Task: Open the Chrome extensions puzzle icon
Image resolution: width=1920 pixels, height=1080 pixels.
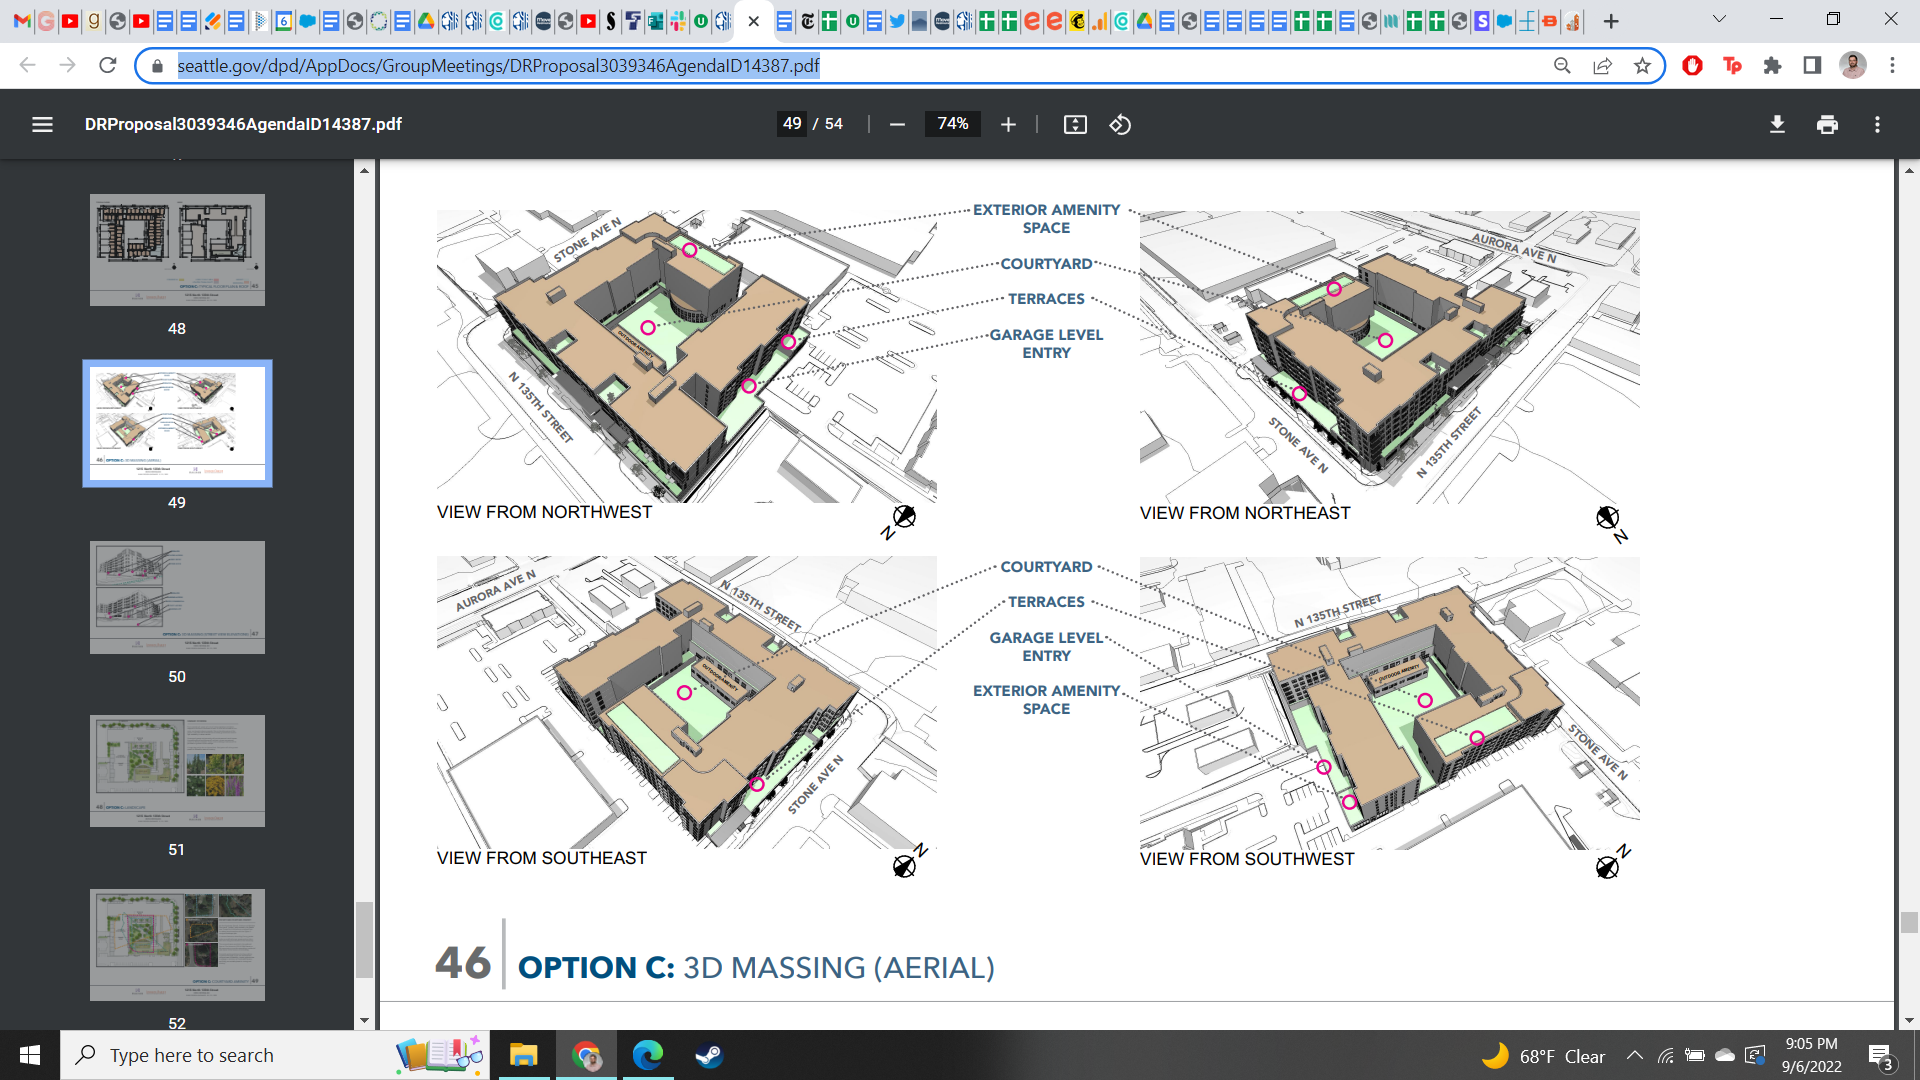Action: (1772, 66)
